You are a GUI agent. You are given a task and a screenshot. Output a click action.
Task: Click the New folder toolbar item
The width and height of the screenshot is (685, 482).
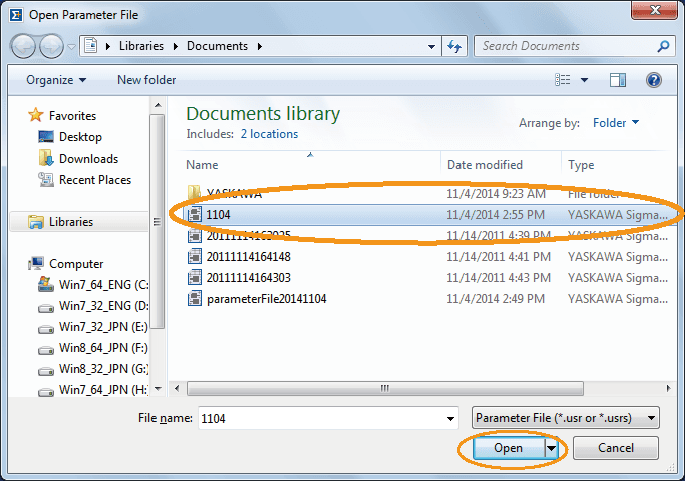click(146, 80)
